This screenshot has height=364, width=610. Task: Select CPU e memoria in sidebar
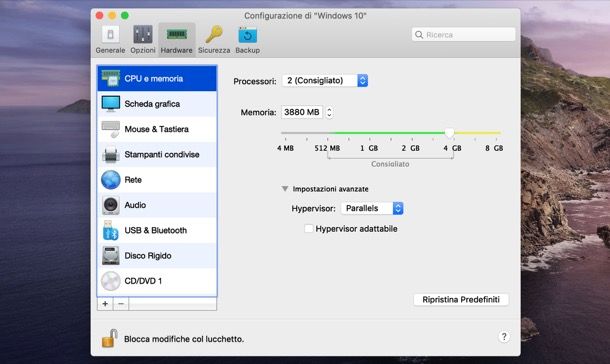(157, 79)
